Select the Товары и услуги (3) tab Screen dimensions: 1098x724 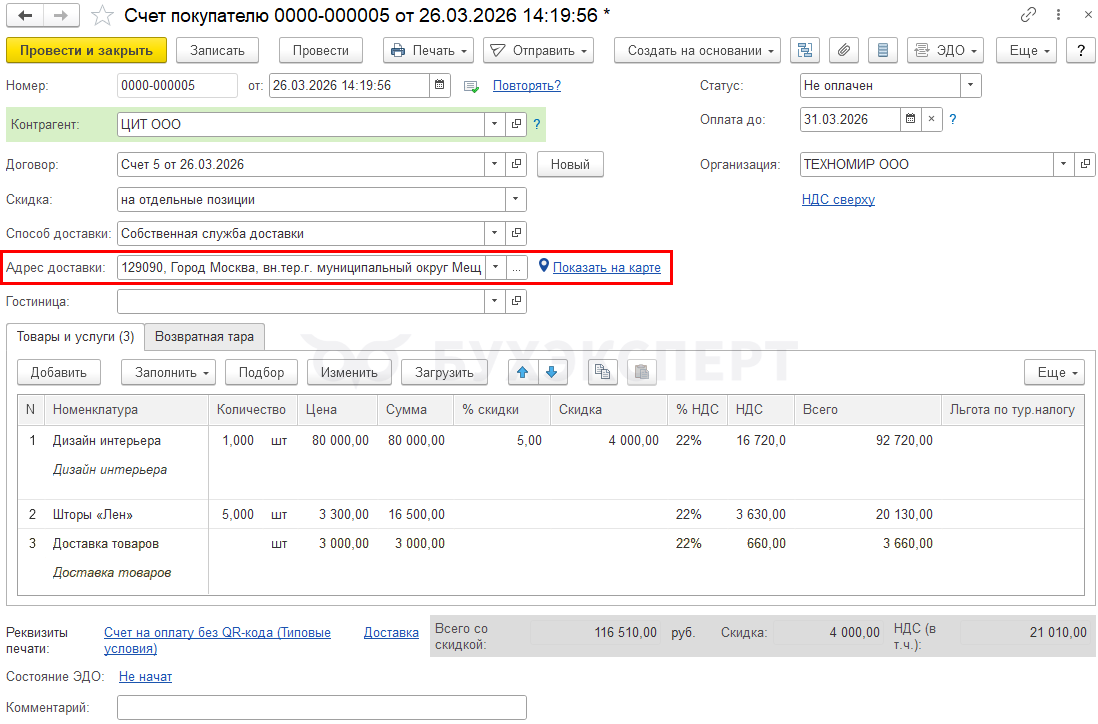[x=75, y=337]
